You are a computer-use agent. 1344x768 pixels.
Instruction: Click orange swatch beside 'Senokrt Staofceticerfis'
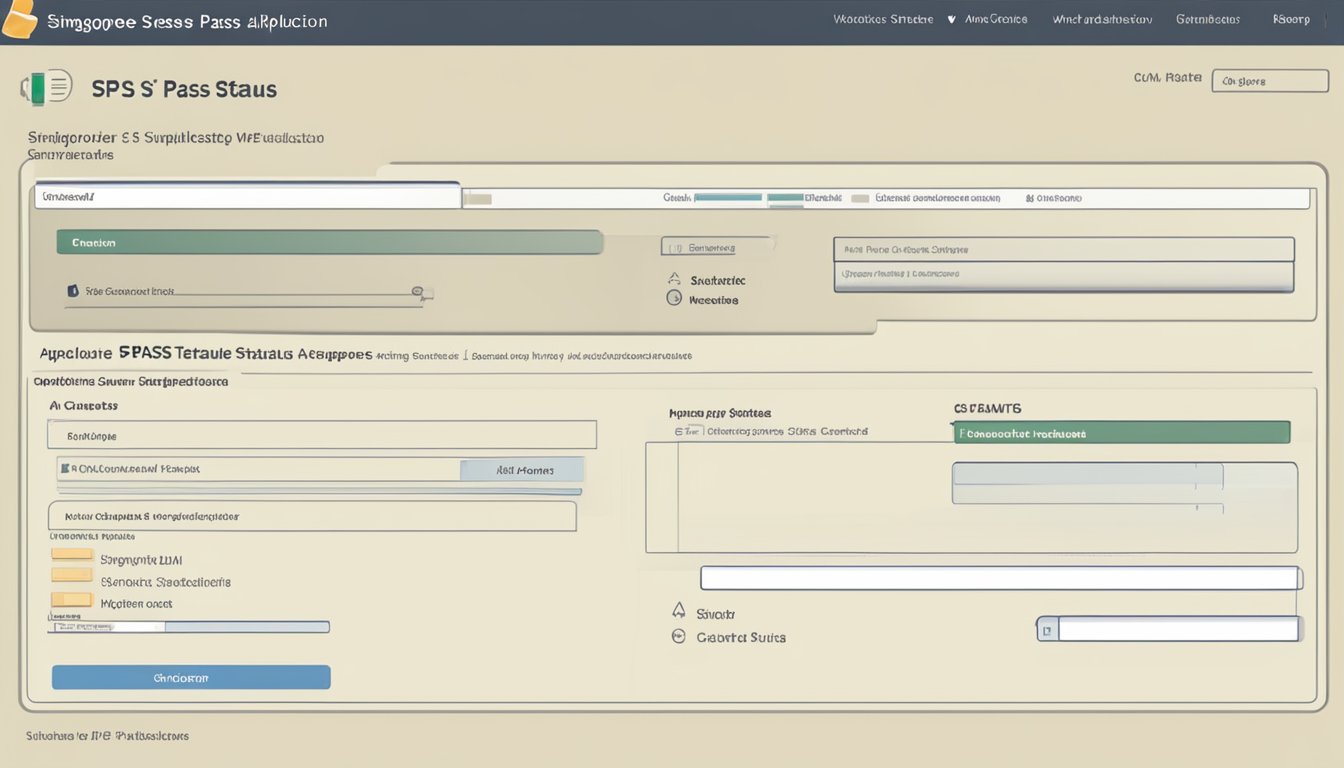tap(72, 575)
